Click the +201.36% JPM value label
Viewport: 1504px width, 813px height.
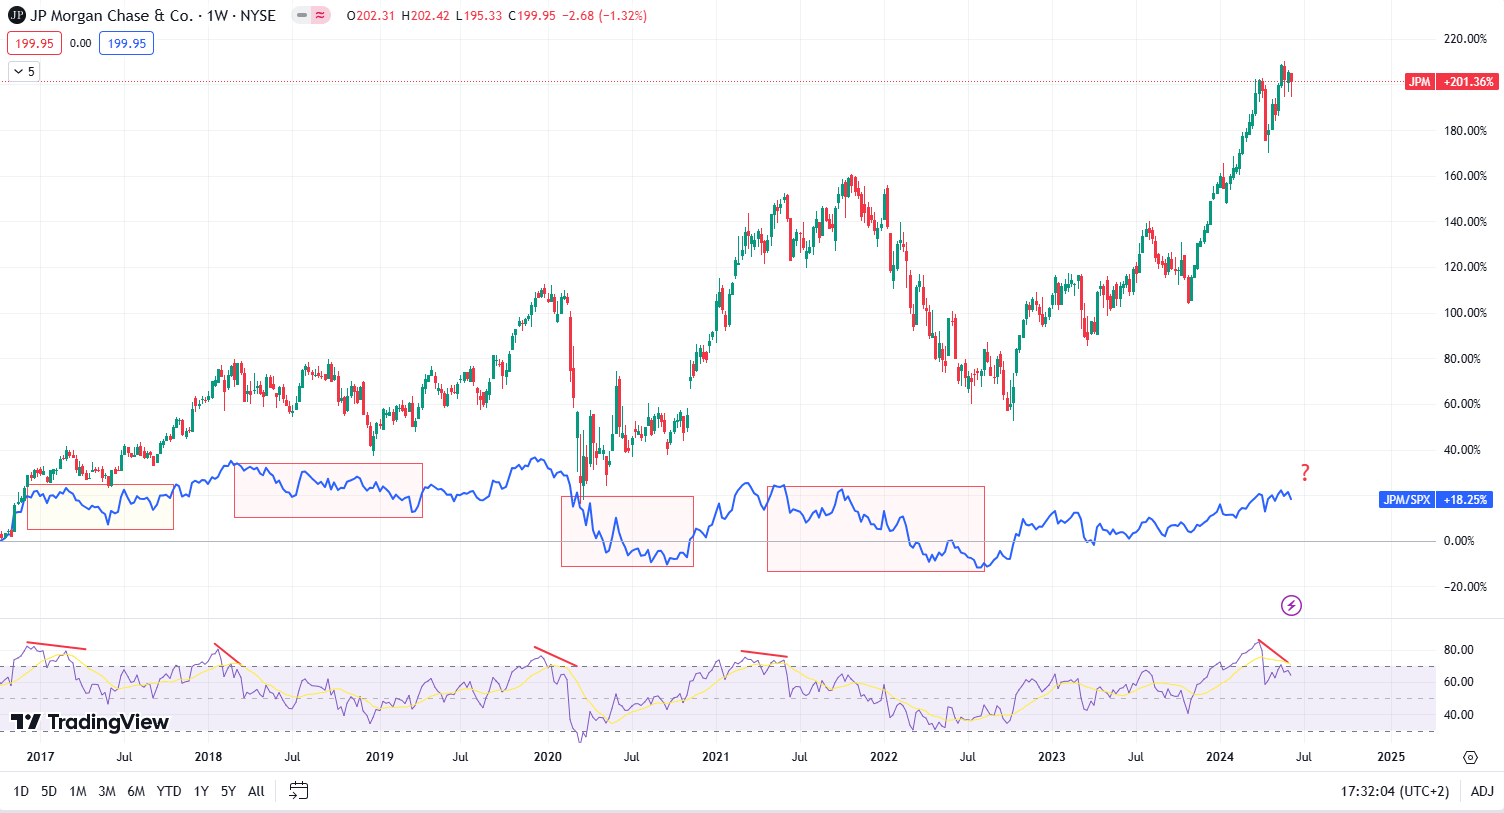(x=1469, y=82)
